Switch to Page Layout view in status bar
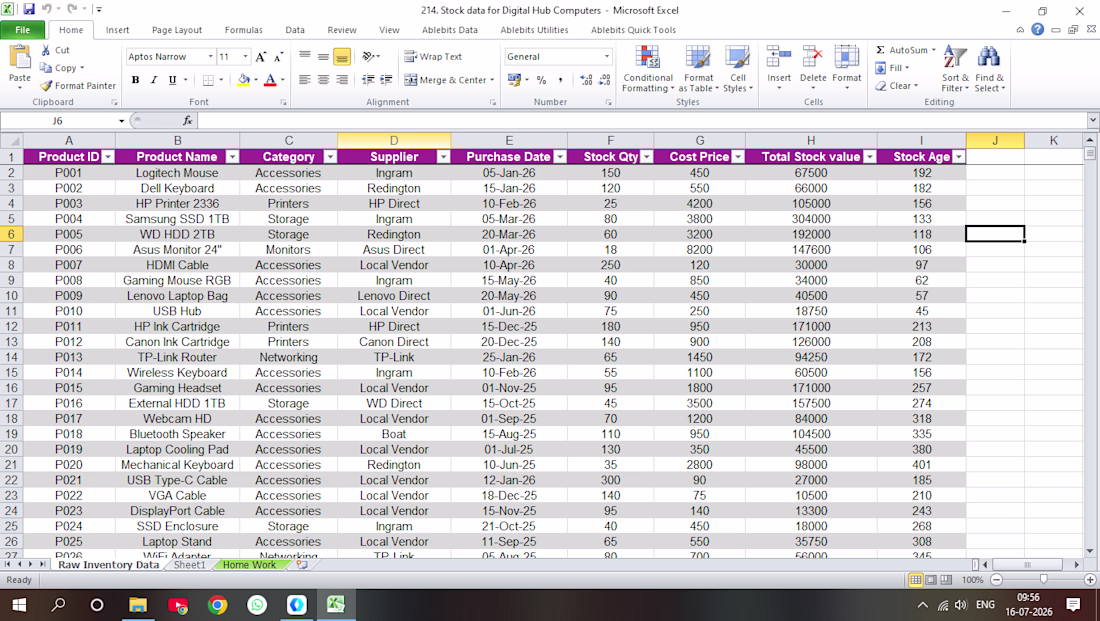1100x621 pixels. tap(931, 580)
